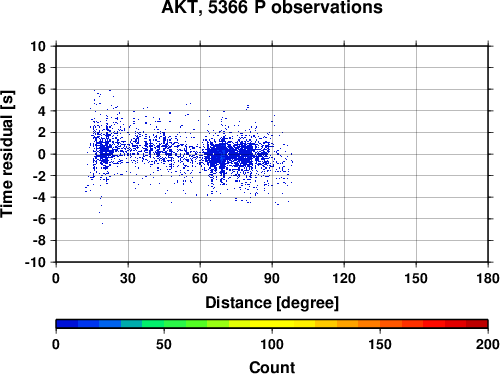
Task: Click the x-axis tick label 120
Action: click(x=344, y=278)
